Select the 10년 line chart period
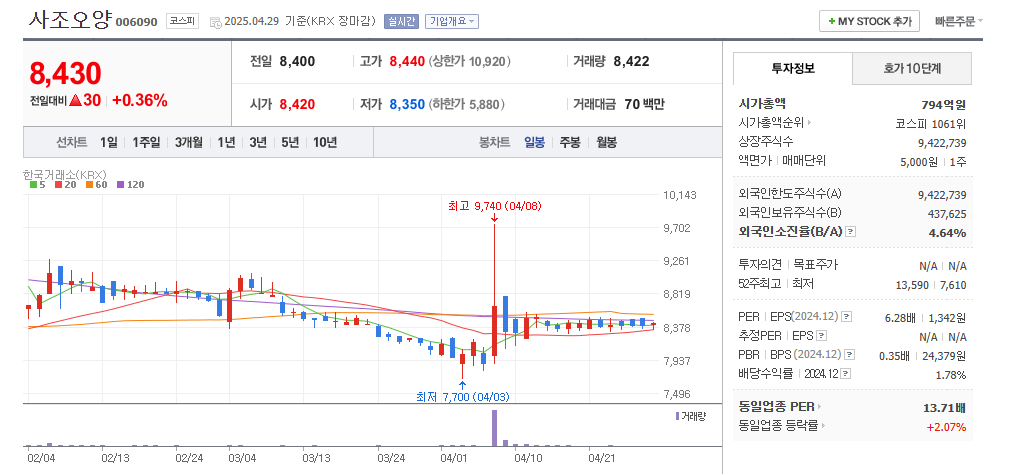The image size is (1014, 474). click(325, 142)
